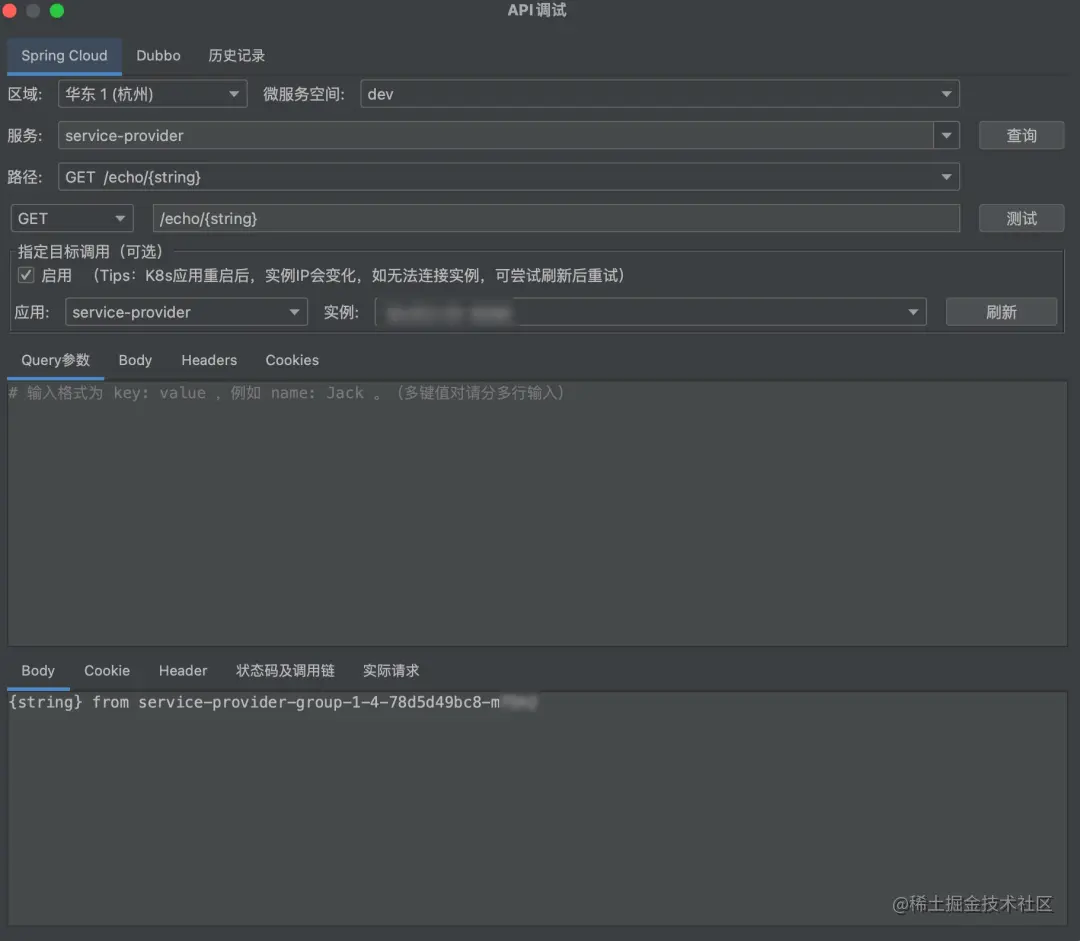Open the Cookies request tab
Viewport: 1080px width, 941px height.
pos(292,360)
